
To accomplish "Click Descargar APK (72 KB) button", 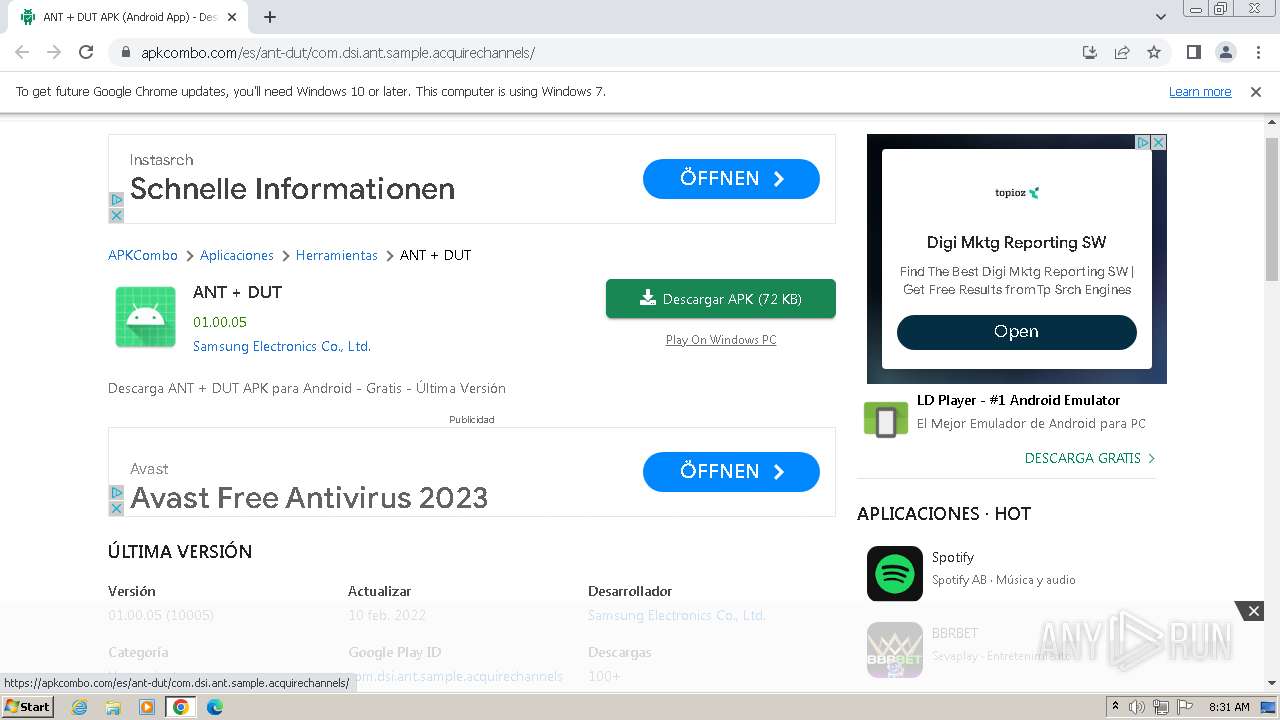I will pyautogui.click(x=721, y=299).
